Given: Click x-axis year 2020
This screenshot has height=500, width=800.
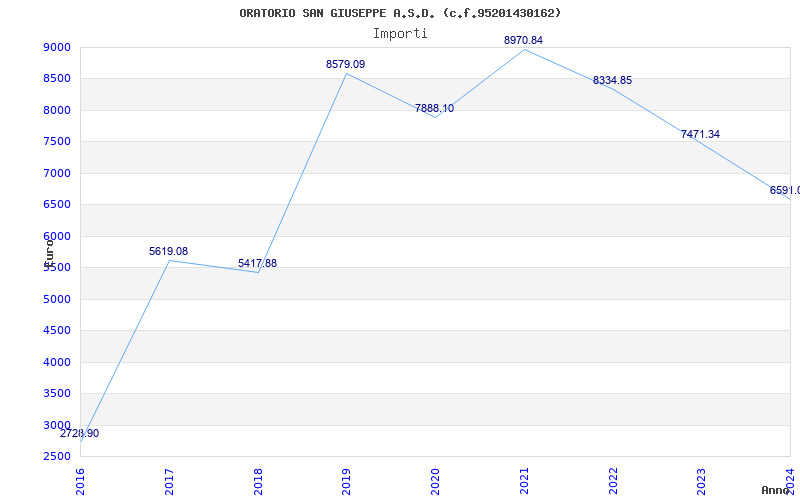Looking at the screenshot, I should pyautogui.click(x=435, y=482).
